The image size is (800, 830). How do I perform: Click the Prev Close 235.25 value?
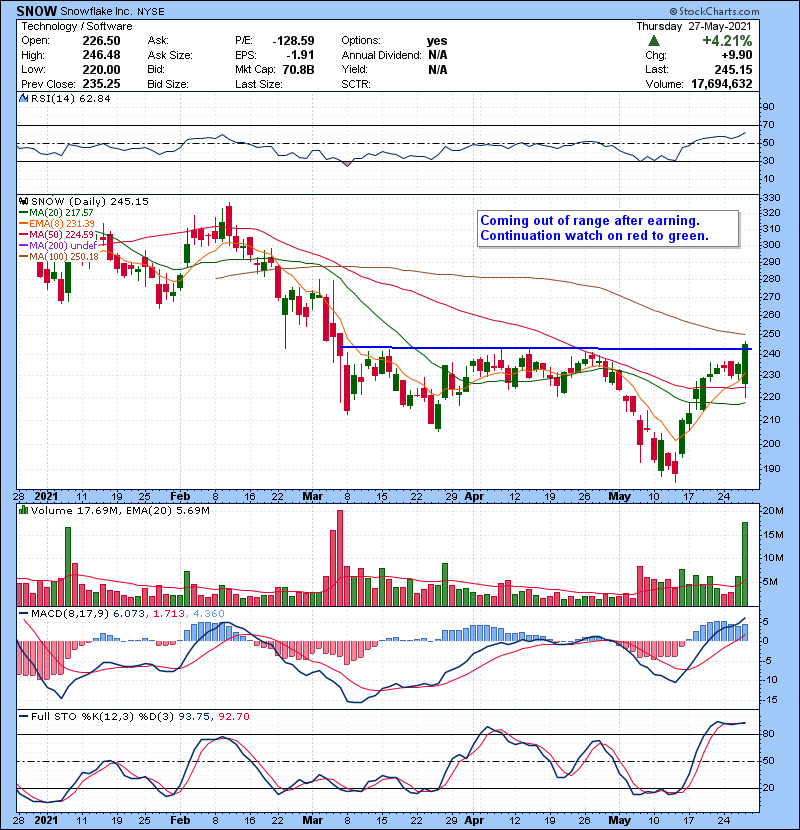coord(101,84)
